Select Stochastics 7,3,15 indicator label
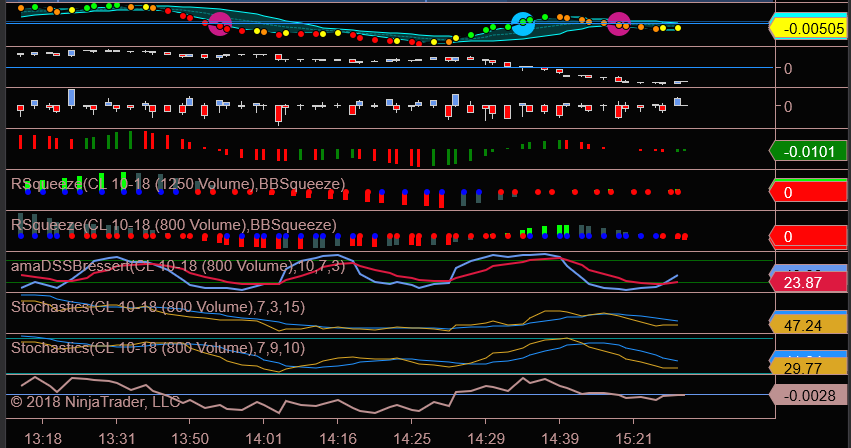The width and height of the screenshot is (851, 448). point(158,307)
